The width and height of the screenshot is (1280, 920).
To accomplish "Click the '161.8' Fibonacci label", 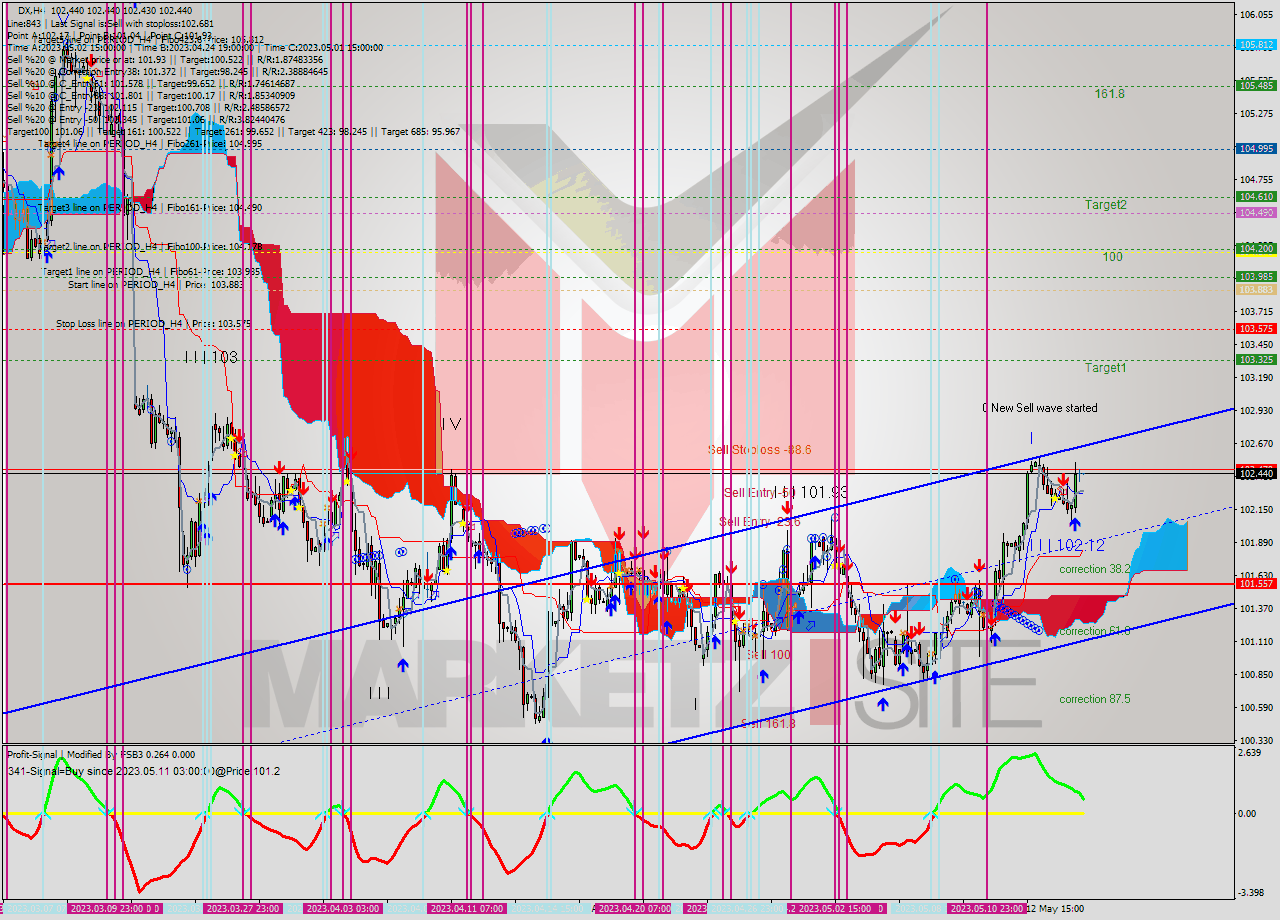I will click(1109, 93).
